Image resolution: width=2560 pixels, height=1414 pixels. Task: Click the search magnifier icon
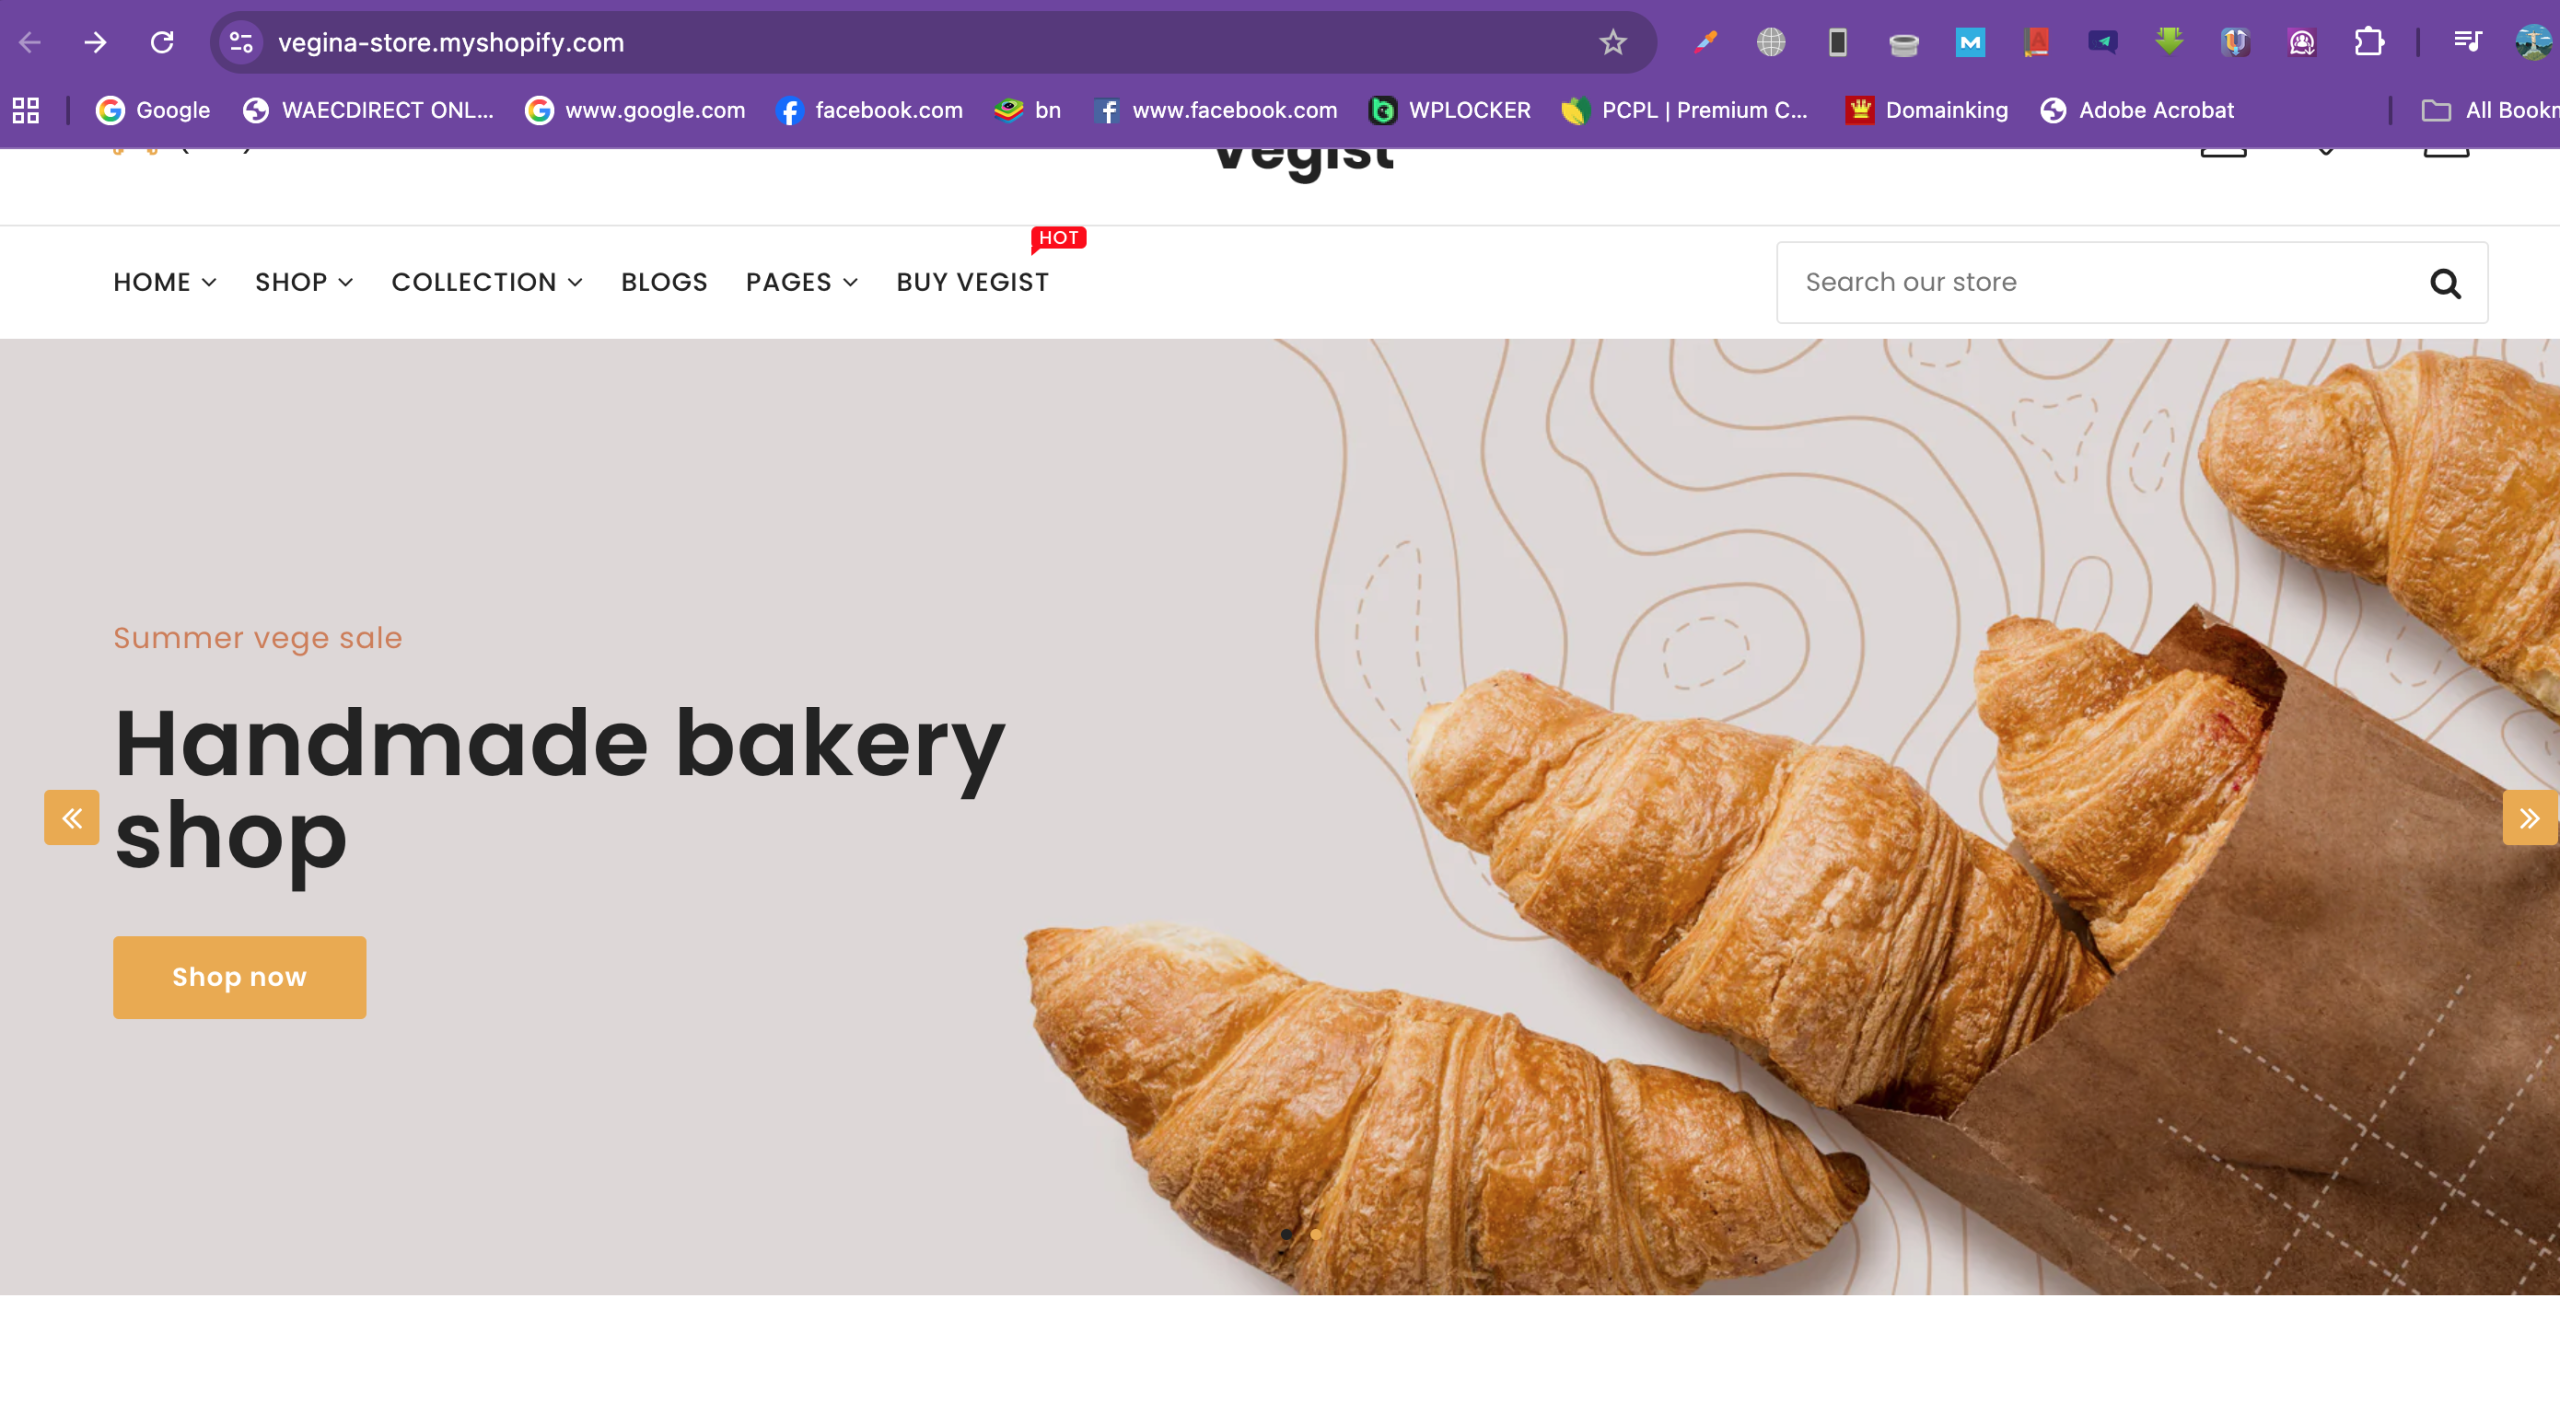tap(2445, 284)
